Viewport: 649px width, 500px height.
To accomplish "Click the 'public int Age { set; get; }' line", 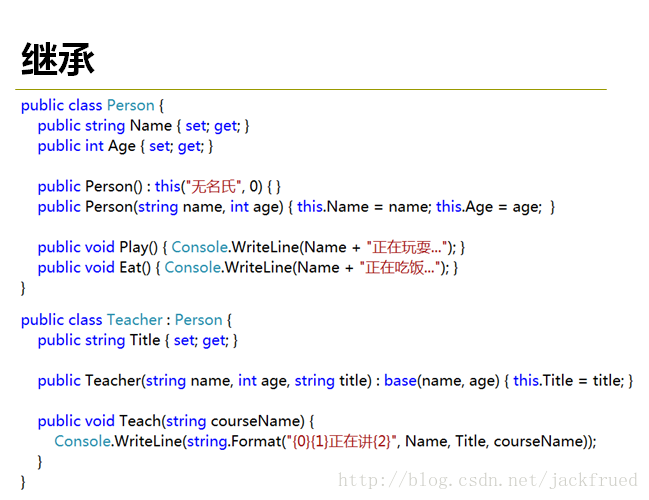I will point(125,146).
